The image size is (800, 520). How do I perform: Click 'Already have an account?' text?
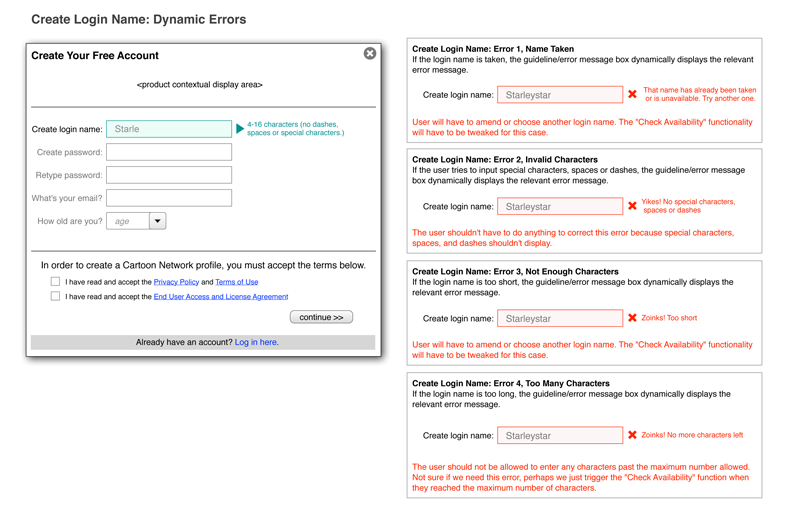[x=184, y=342]
